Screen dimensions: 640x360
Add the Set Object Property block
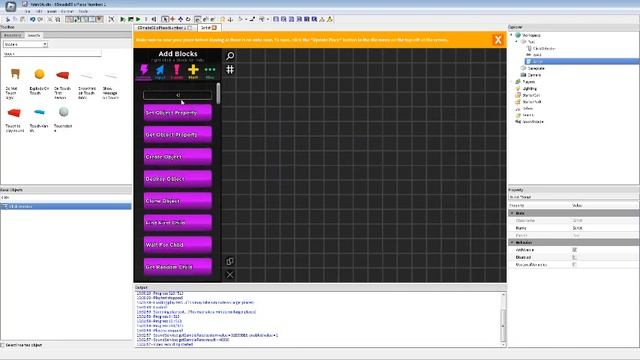coord(178,113)
